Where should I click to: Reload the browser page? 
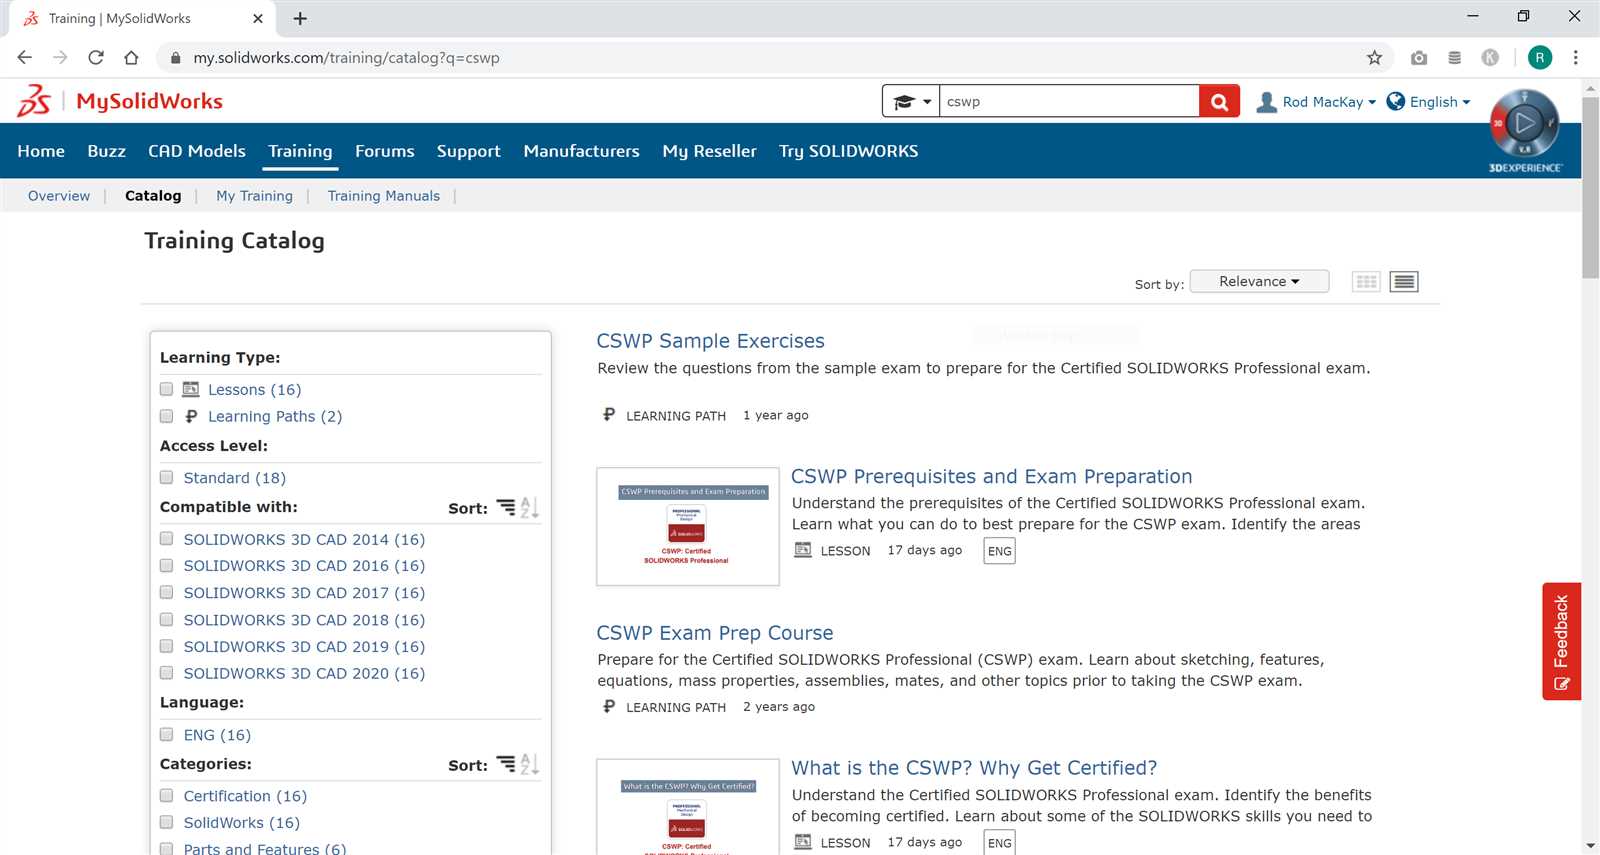click(96, 58)
